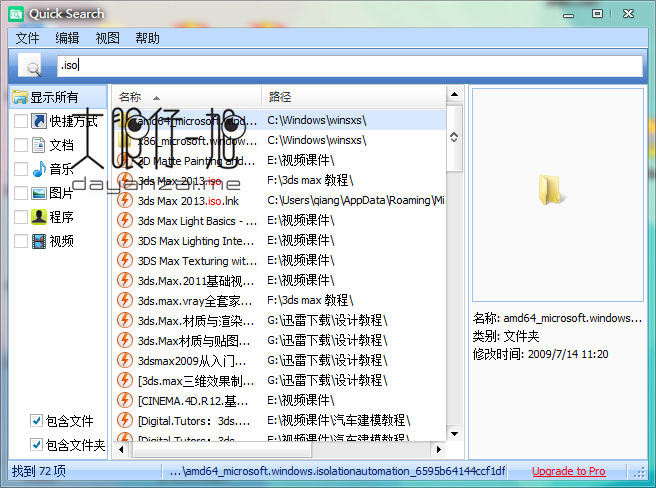Open the 编辑 menu

[x=67, y=38]
